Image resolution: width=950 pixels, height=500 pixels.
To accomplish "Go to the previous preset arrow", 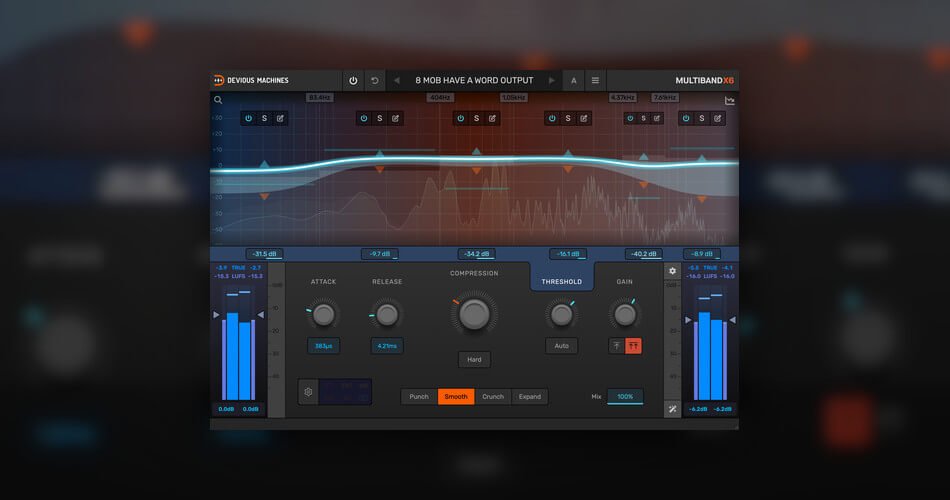I will pos(397,81).
